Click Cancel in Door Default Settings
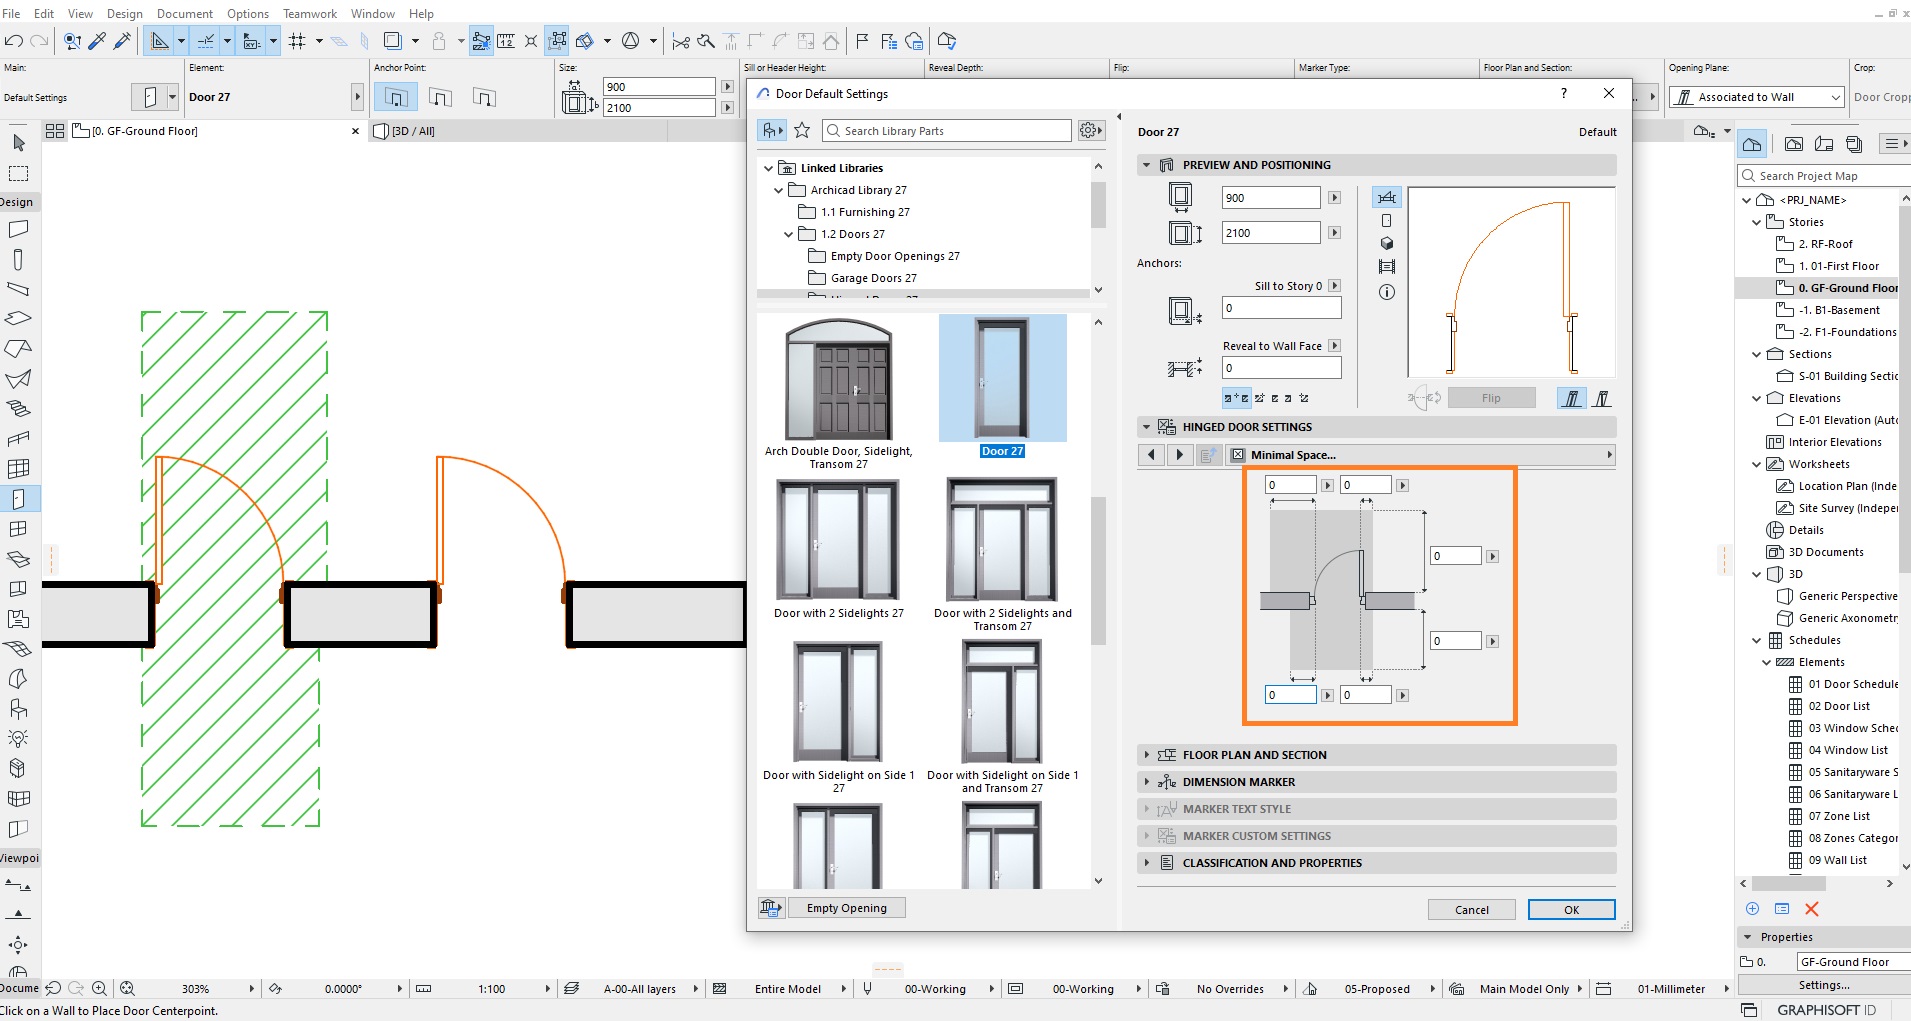Screen dimensions: 1911x1021 [x=1471, y=909]
